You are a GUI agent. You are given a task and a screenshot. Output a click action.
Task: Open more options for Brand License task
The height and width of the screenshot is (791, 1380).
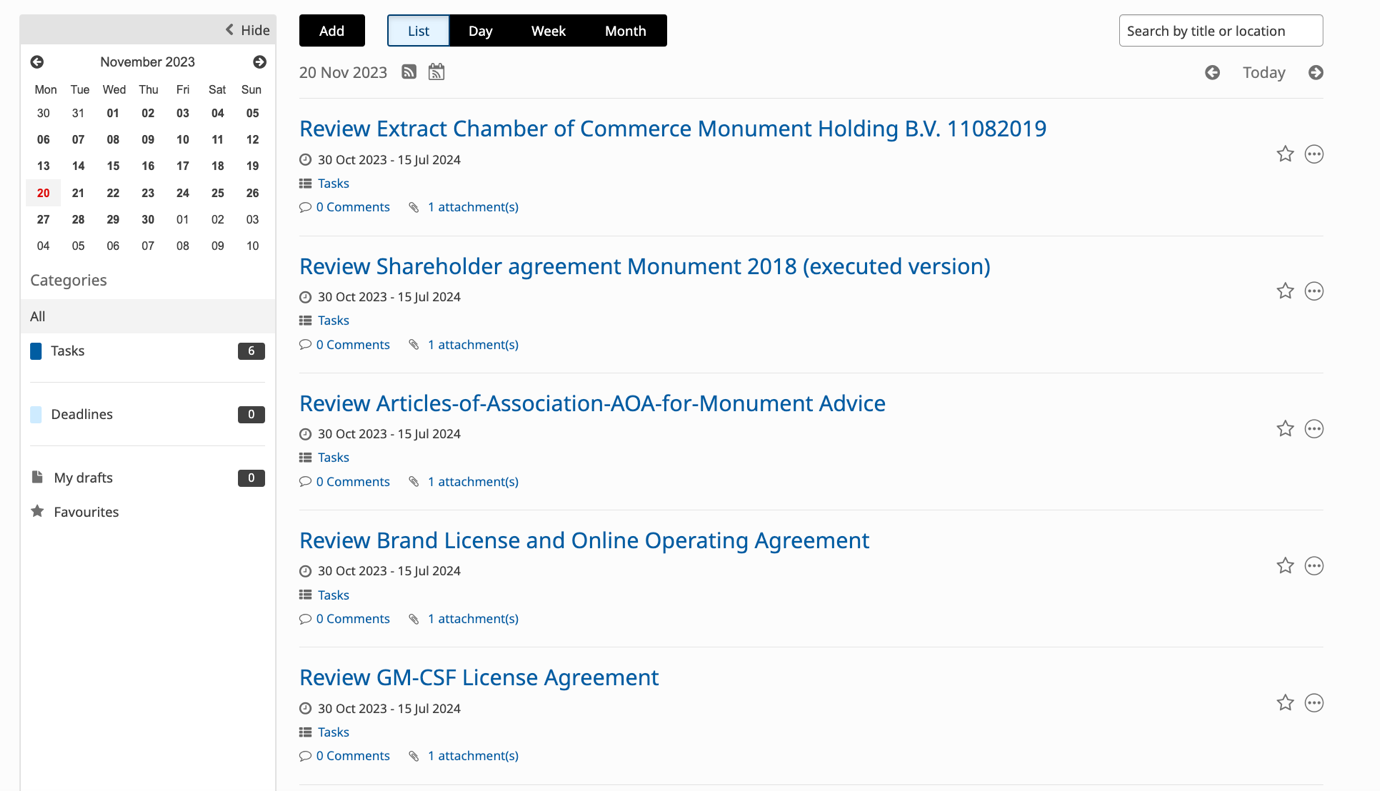point(1314,566)
